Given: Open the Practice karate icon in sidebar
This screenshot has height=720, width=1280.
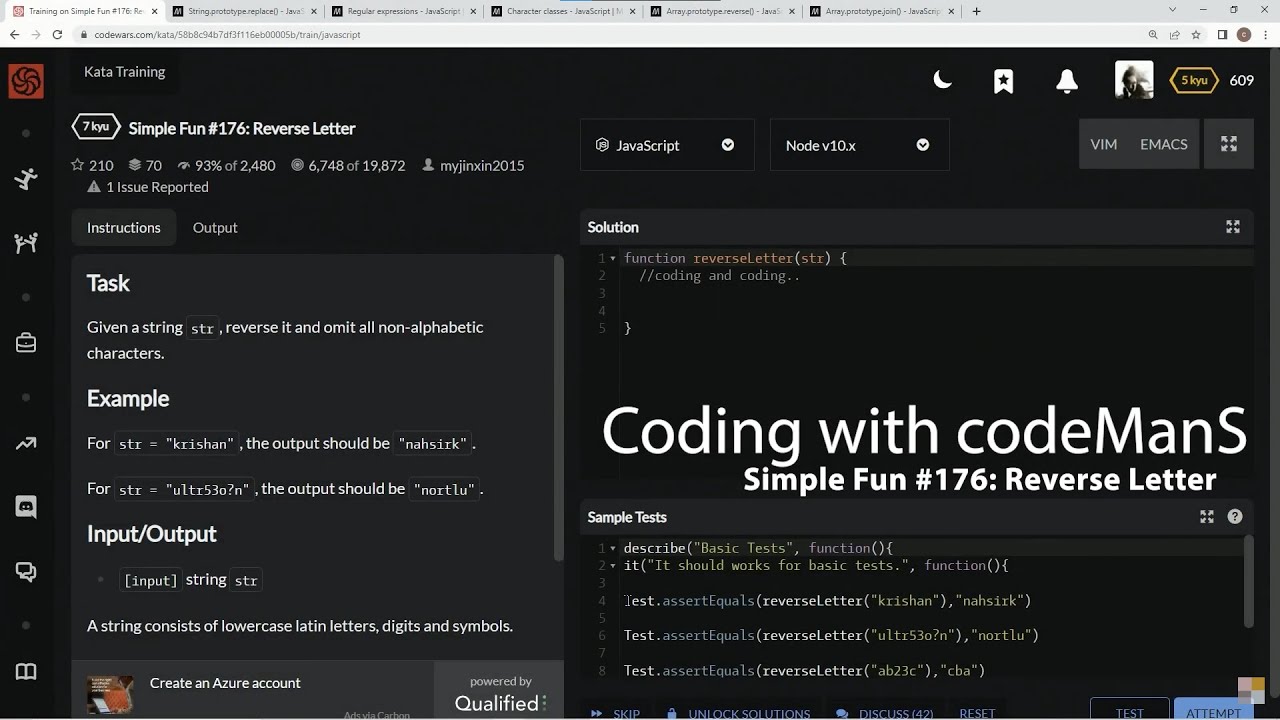Looking at the screenshot, I should pos(26,179).
